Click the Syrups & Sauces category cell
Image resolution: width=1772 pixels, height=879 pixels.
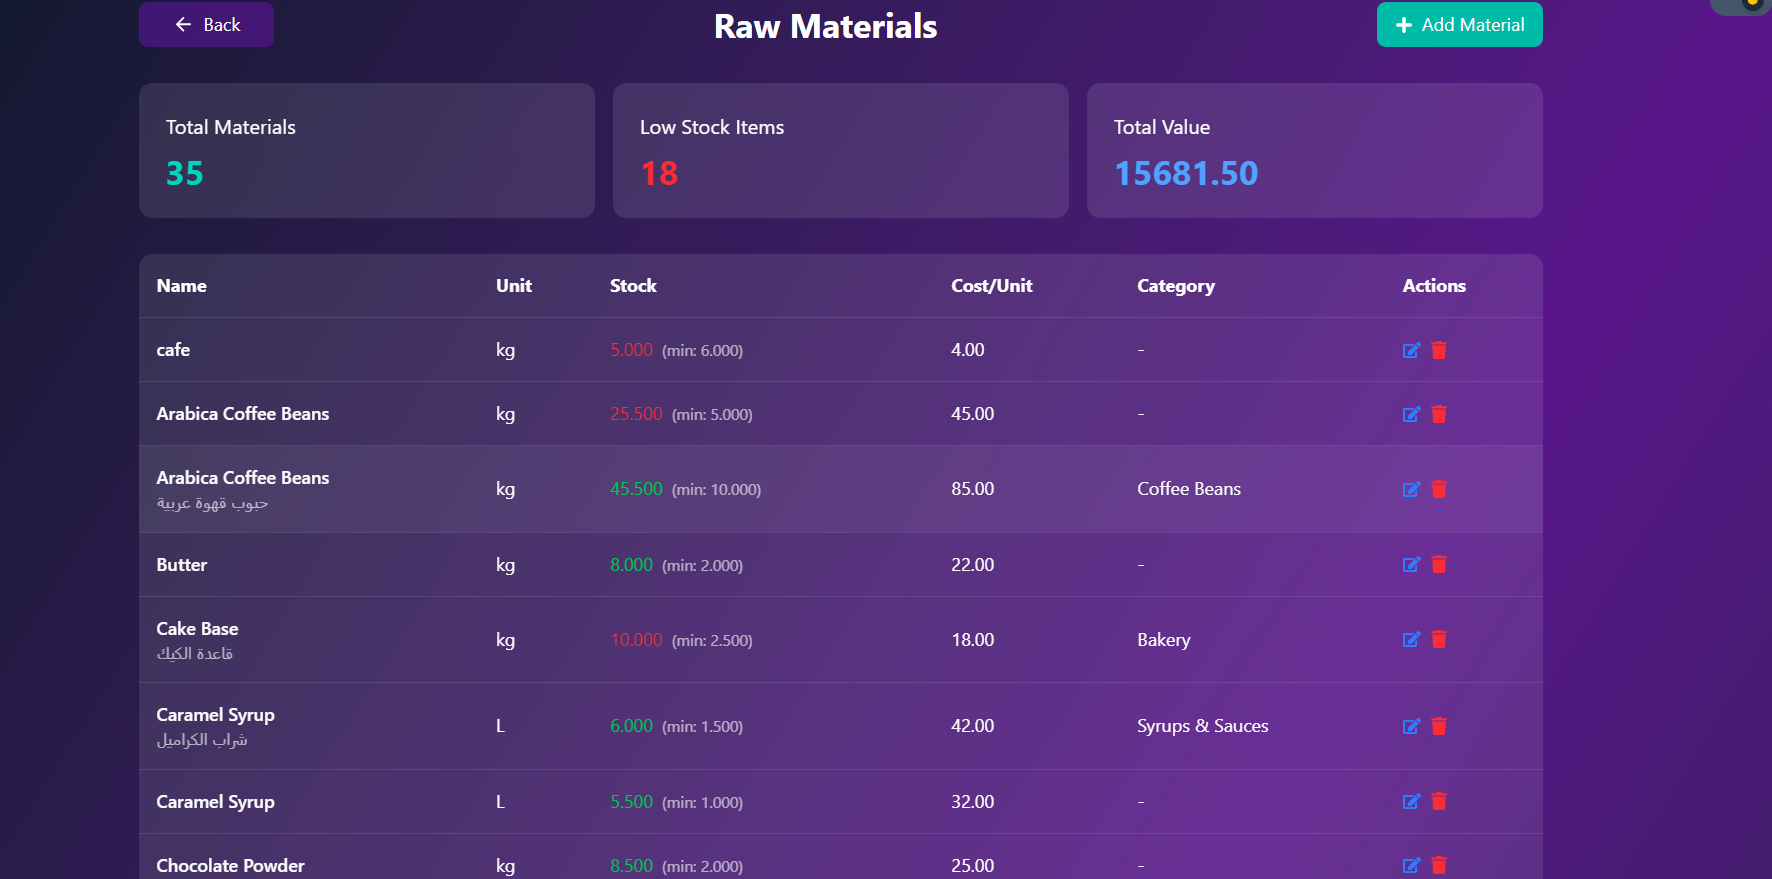coord(1203,726)
